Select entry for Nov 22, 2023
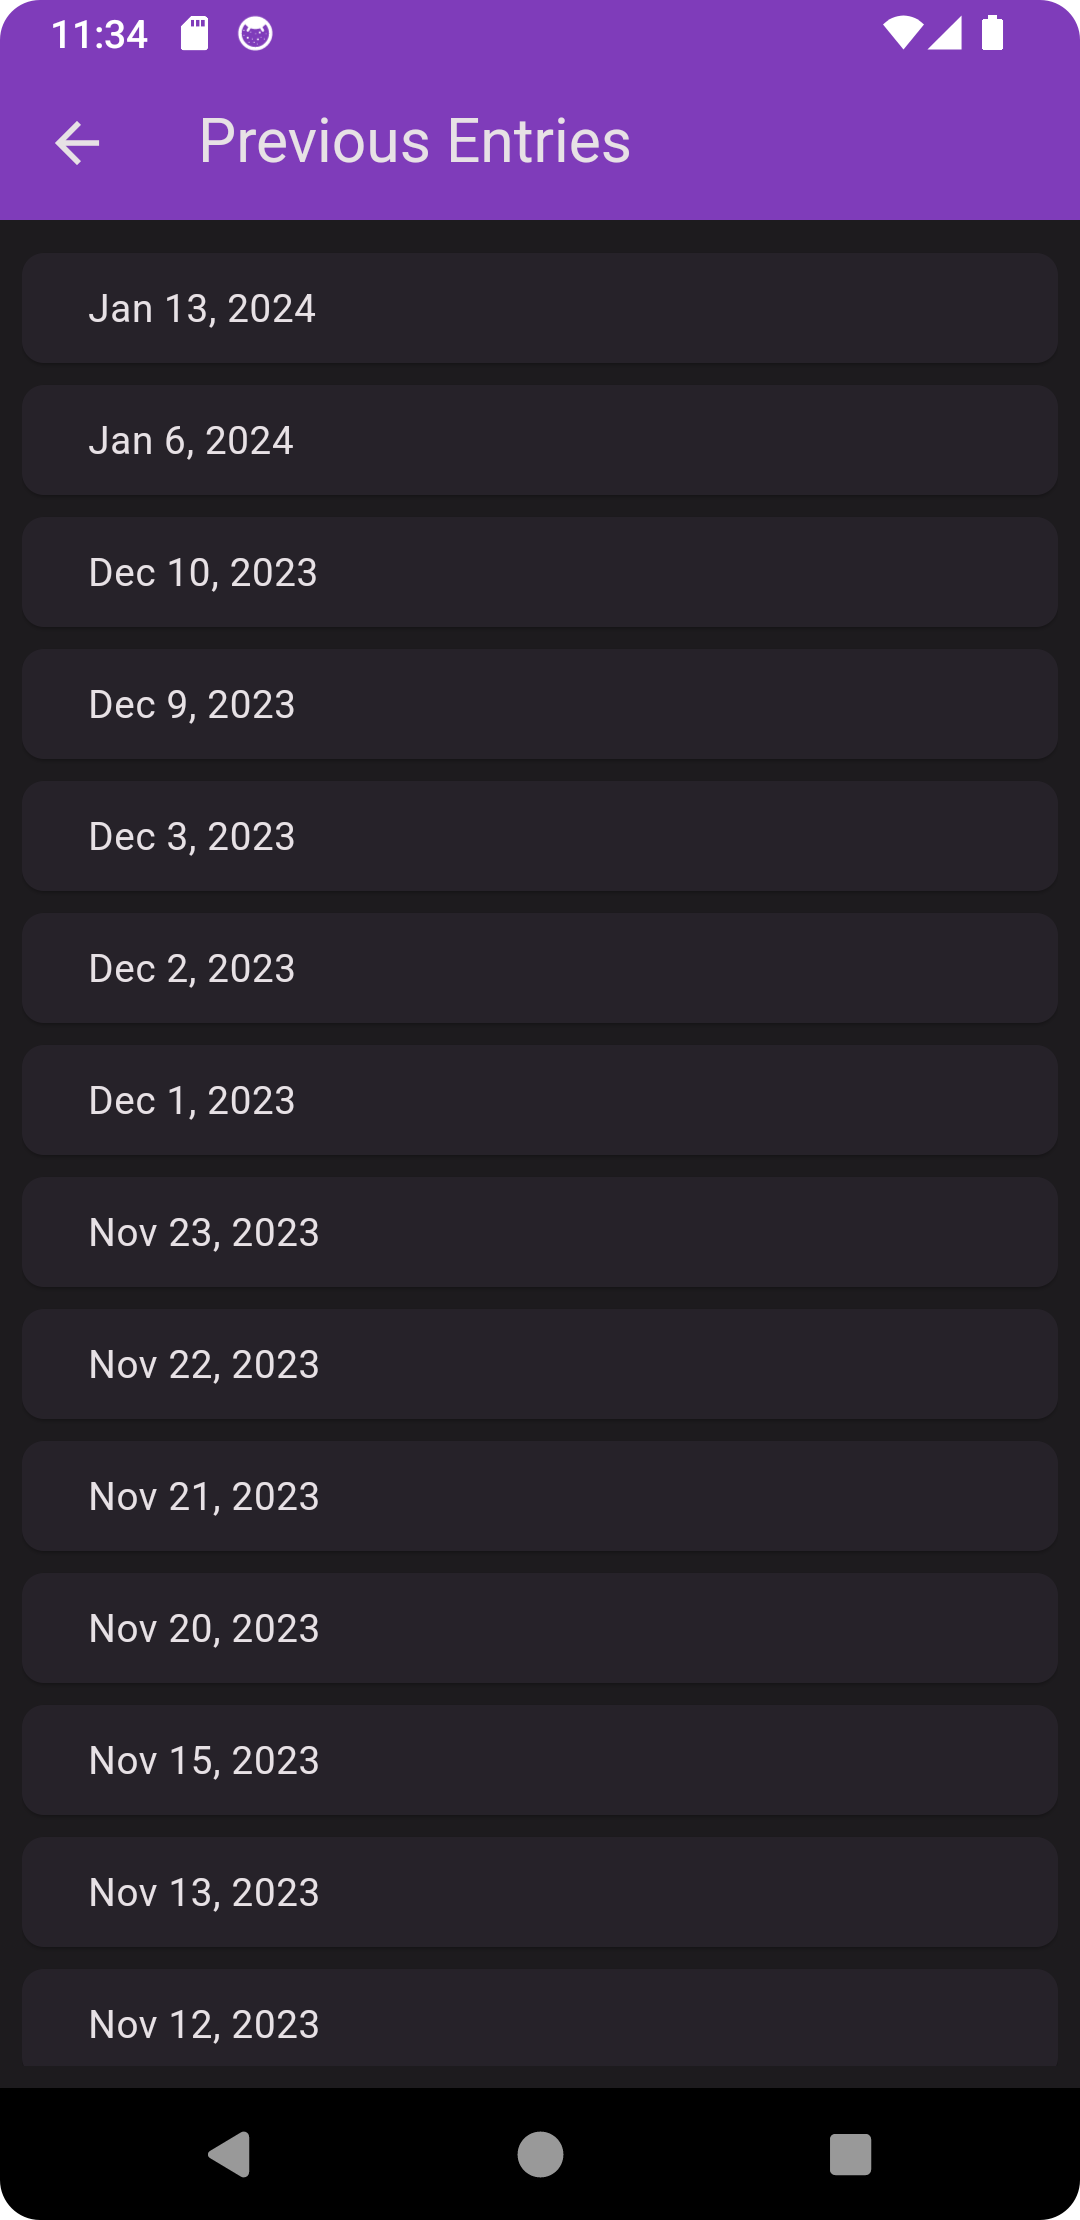 coord(540,1364)
